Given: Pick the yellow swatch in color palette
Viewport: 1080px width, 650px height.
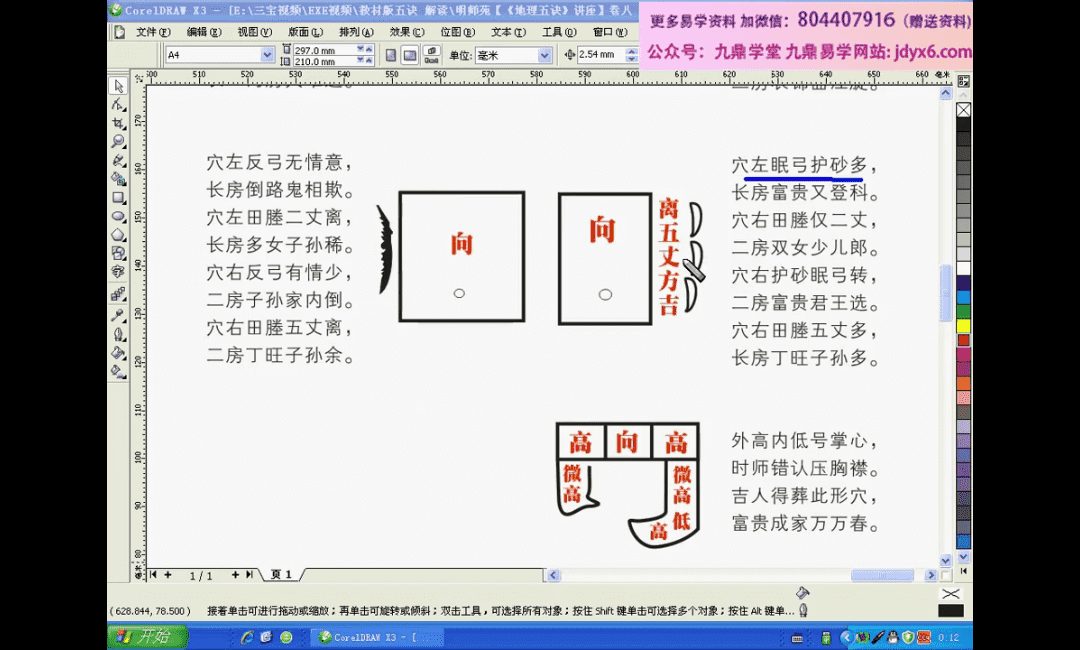Looking at the screenshot, I should pos(963,325).
